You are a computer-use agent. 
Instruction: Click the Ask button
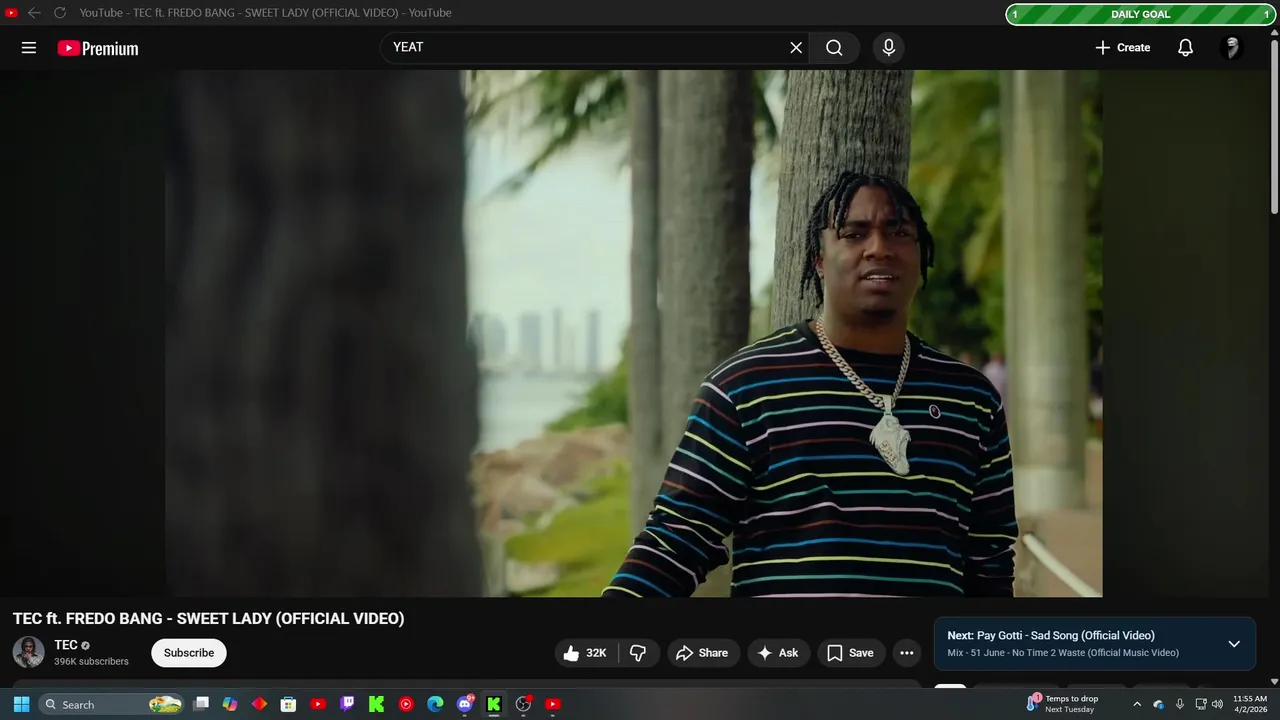(778, 653)
